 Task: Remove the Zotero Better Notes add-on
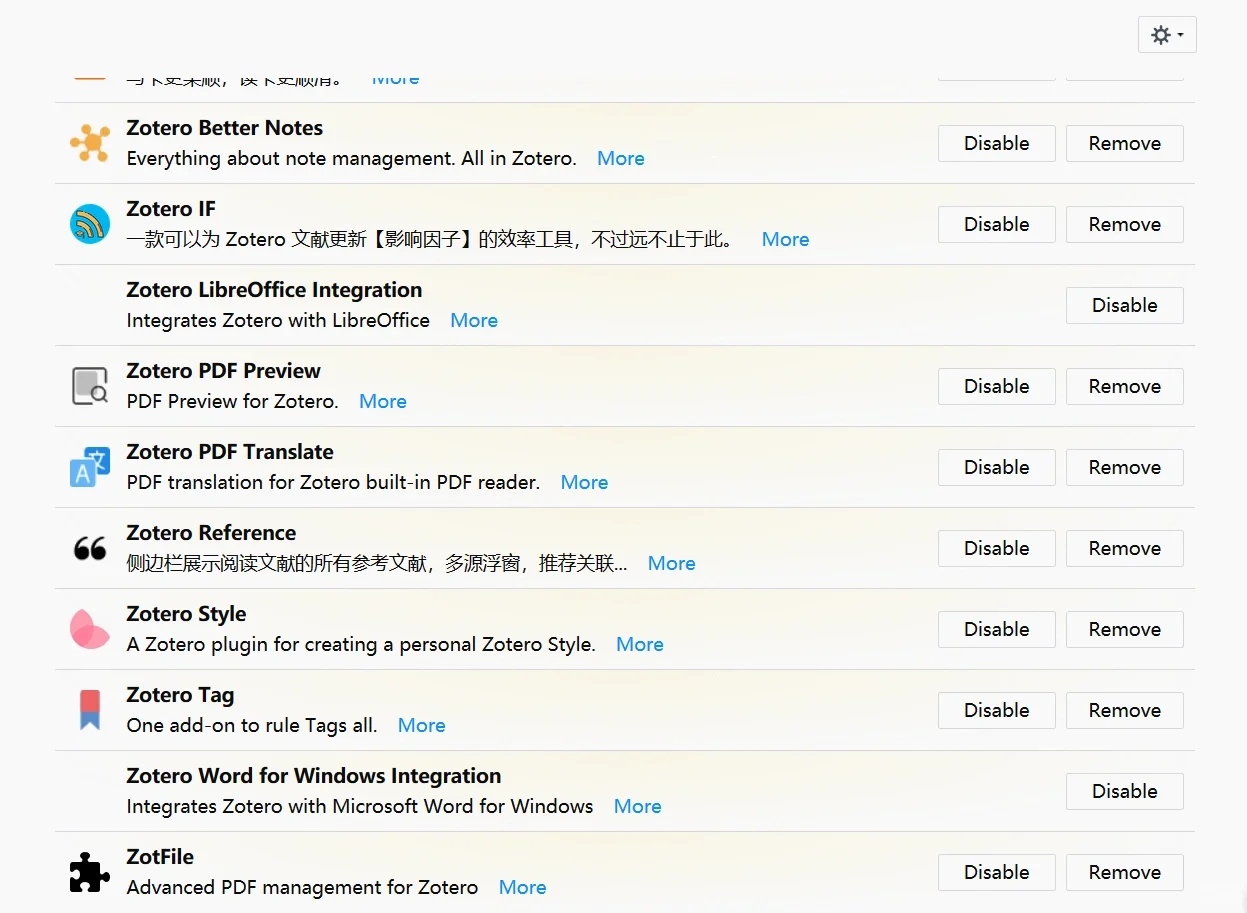1125,143
